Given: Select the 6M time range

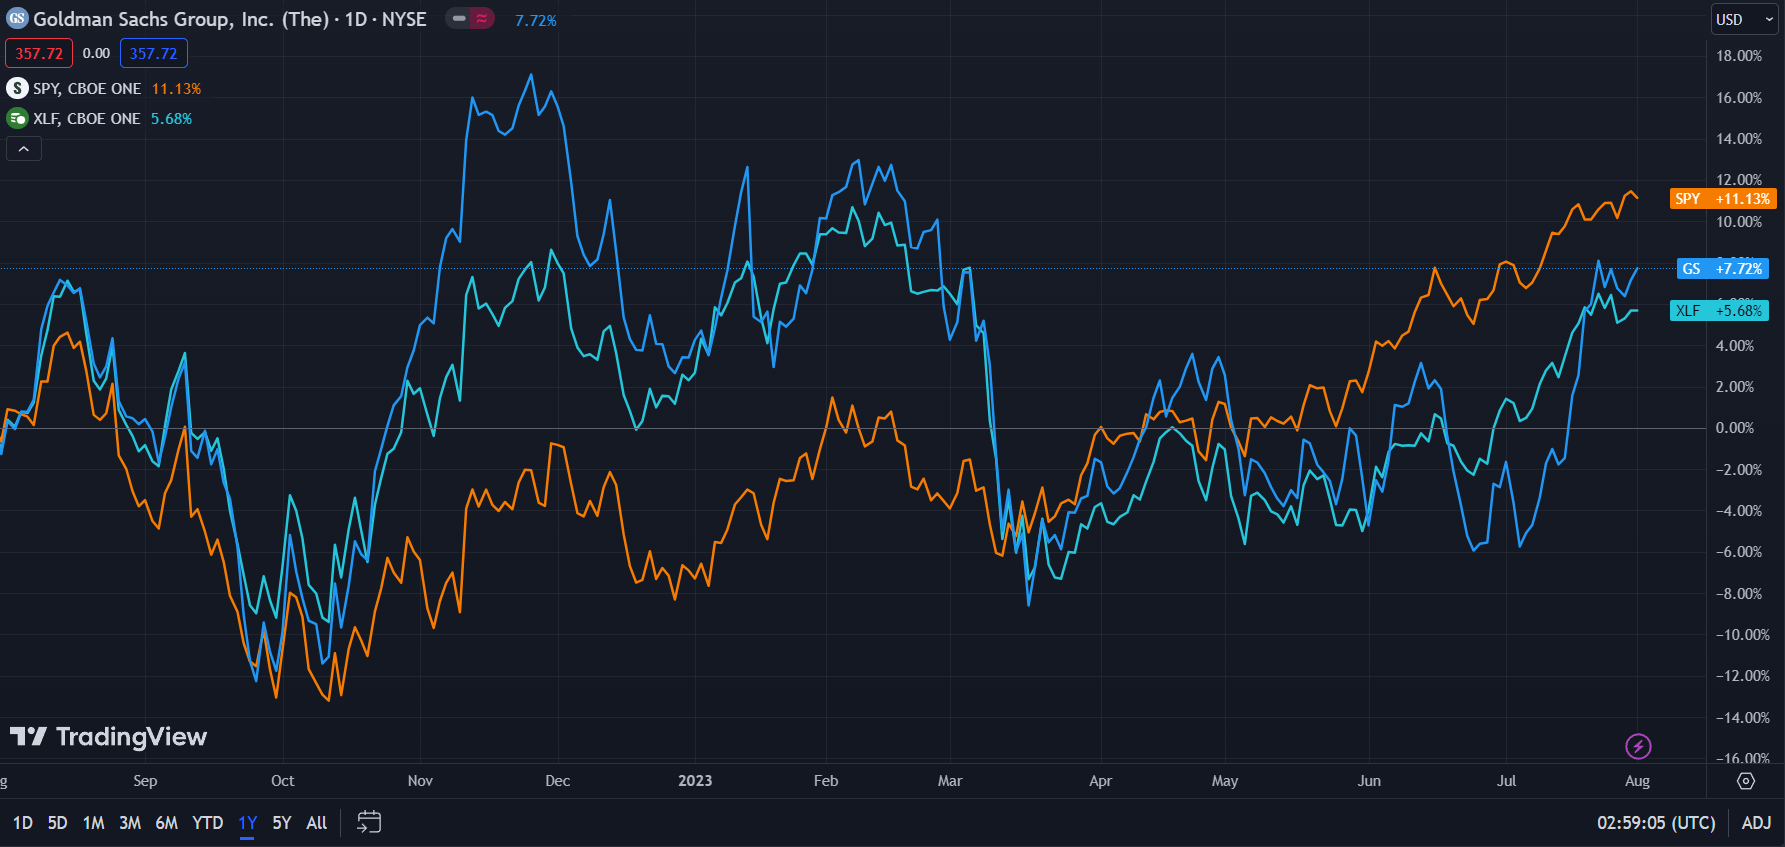Looking at the screenshot, I should point(167,823).
